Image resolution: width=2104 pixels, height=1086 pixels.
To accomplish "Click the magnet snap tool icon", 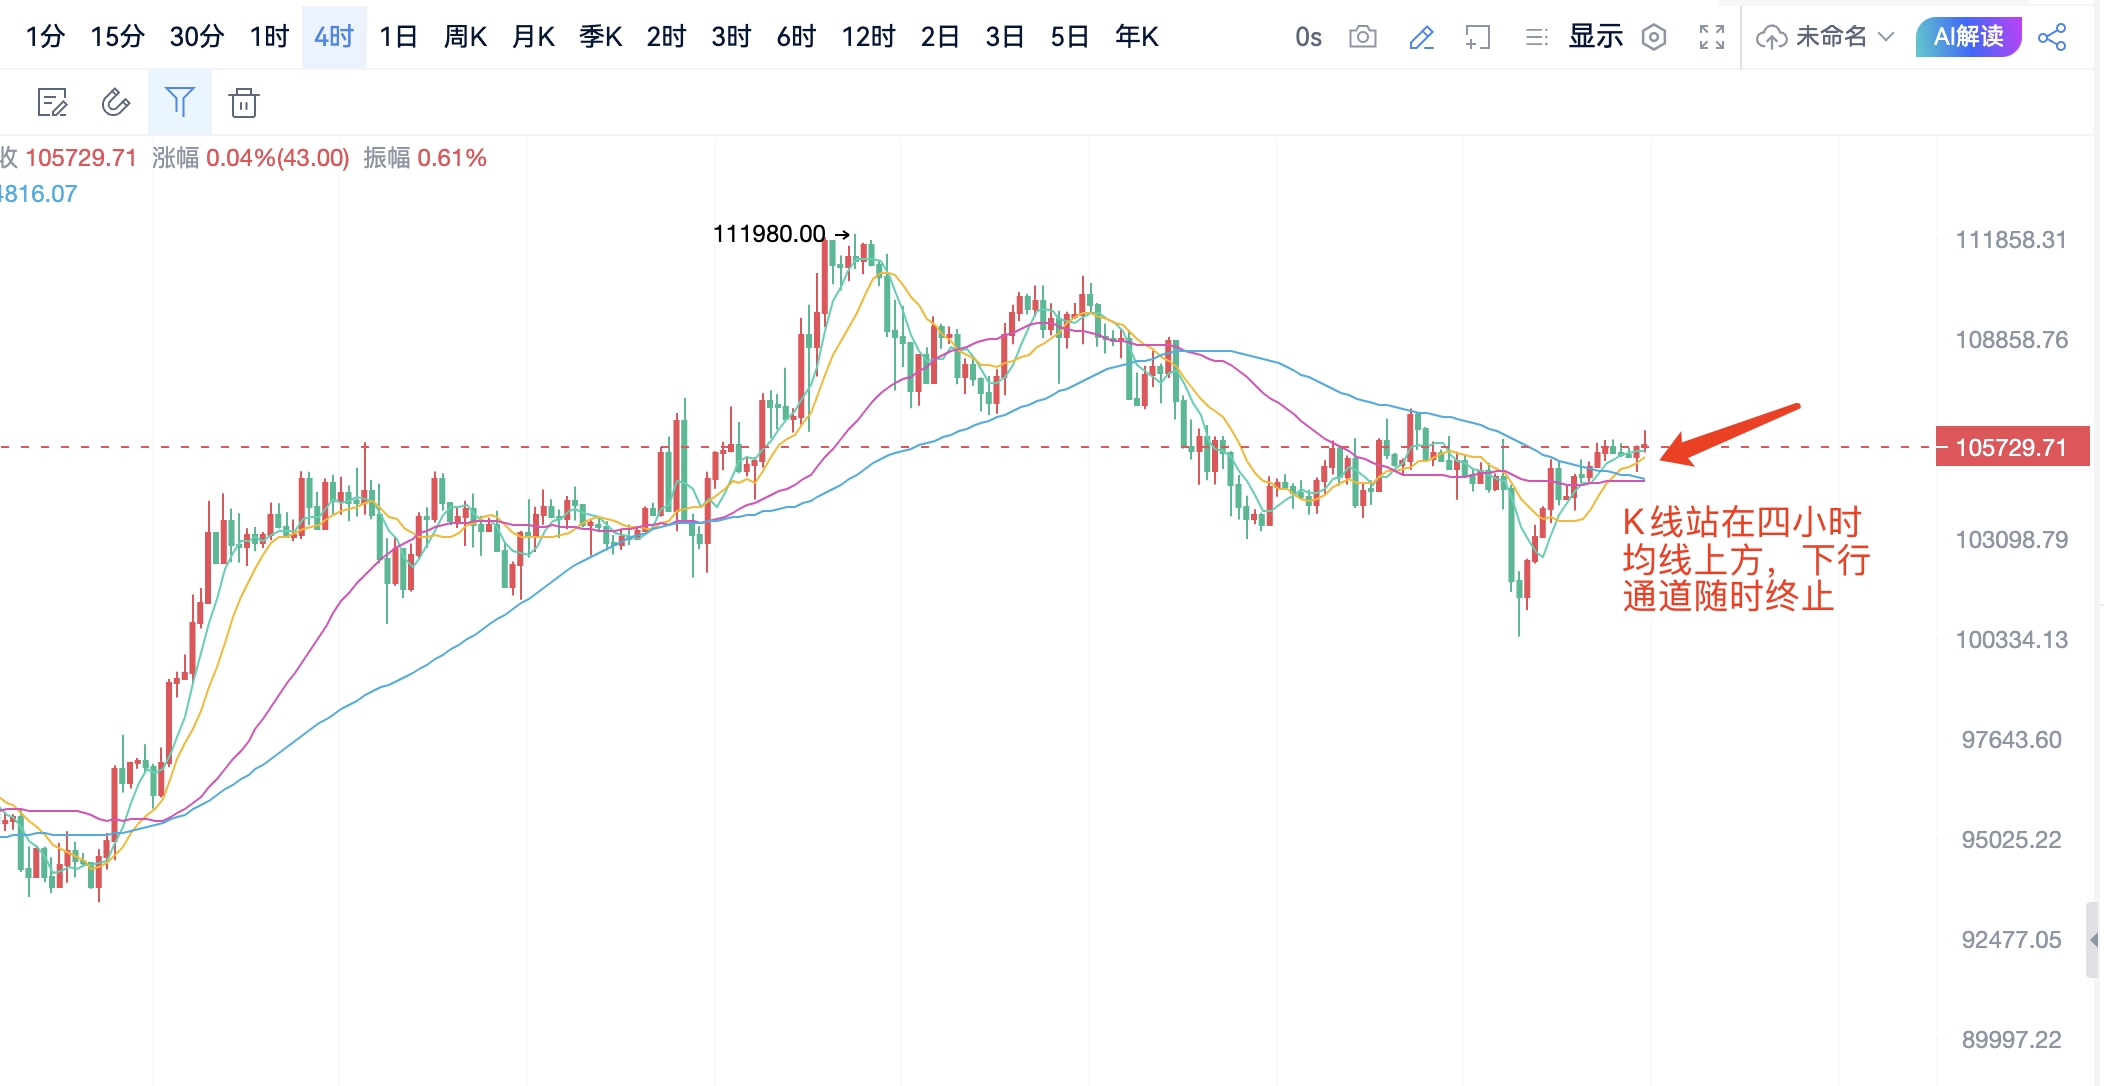I will (x=116, y=102).
